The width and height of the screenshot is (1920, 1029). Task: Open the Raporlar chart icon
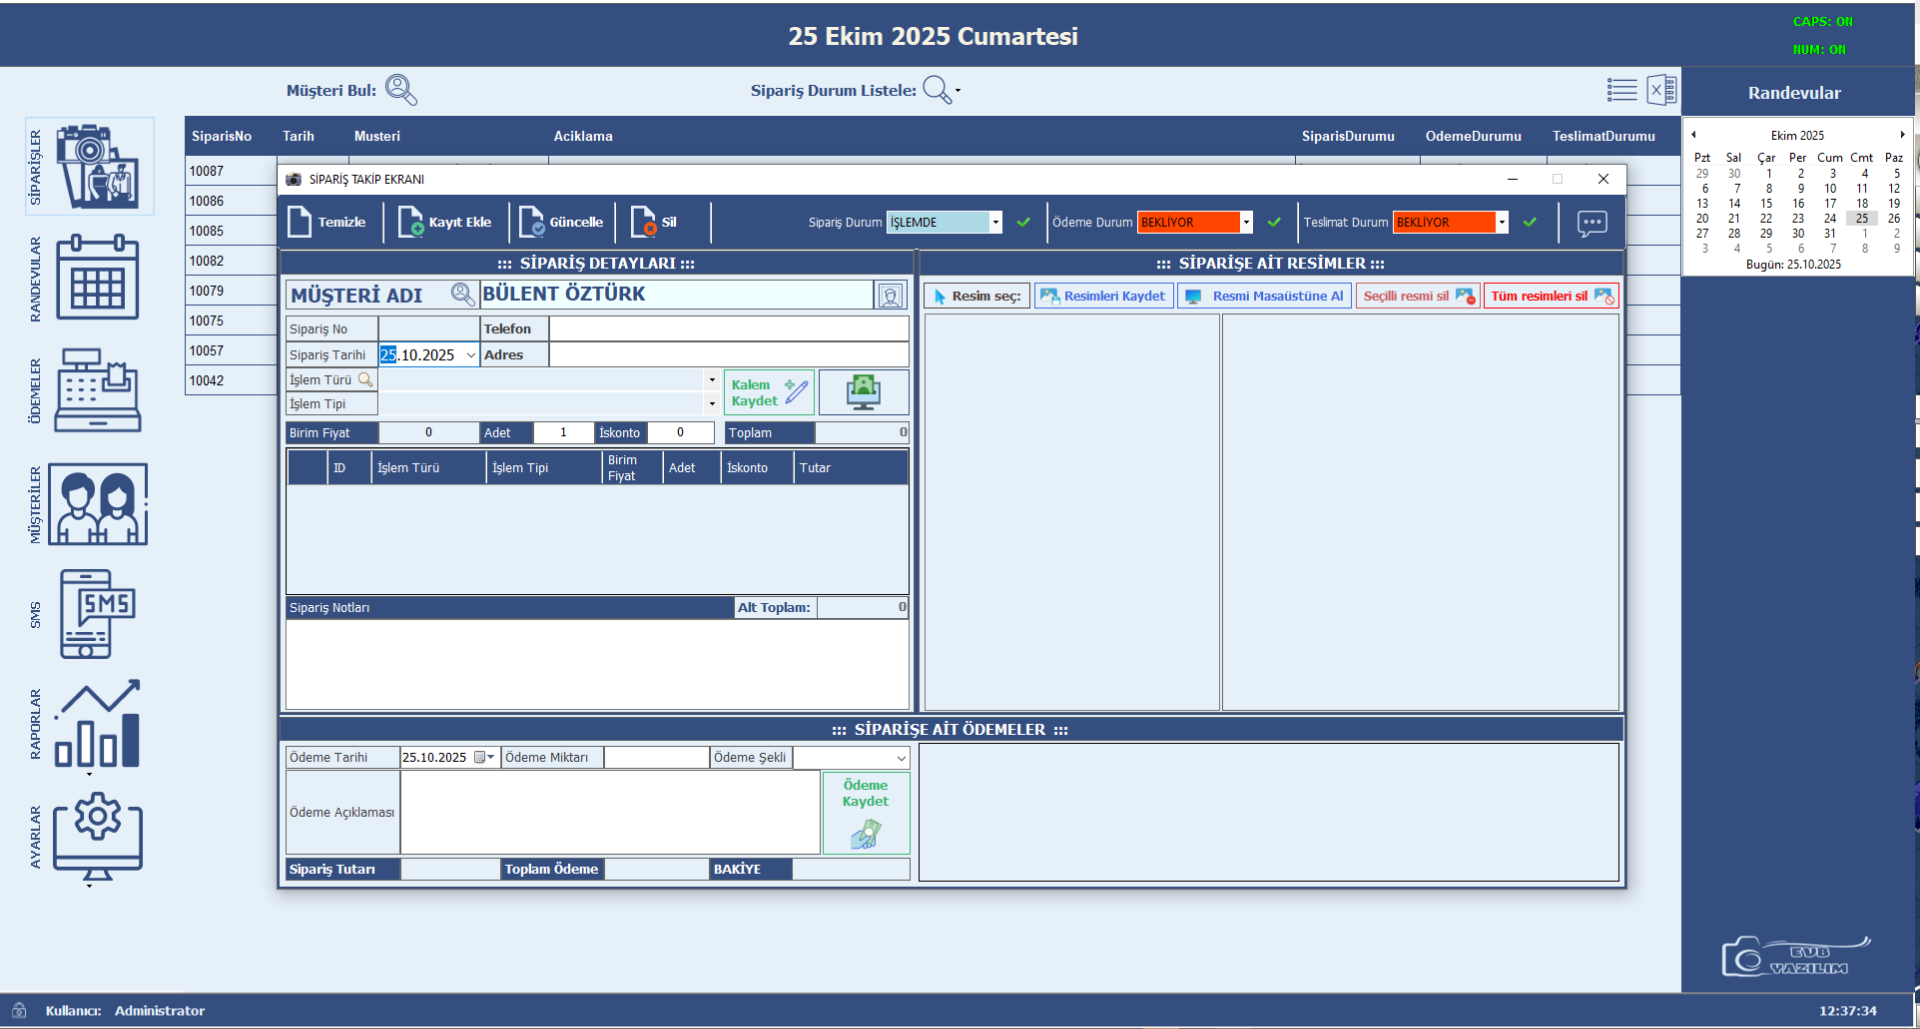(x=97, y=725)
